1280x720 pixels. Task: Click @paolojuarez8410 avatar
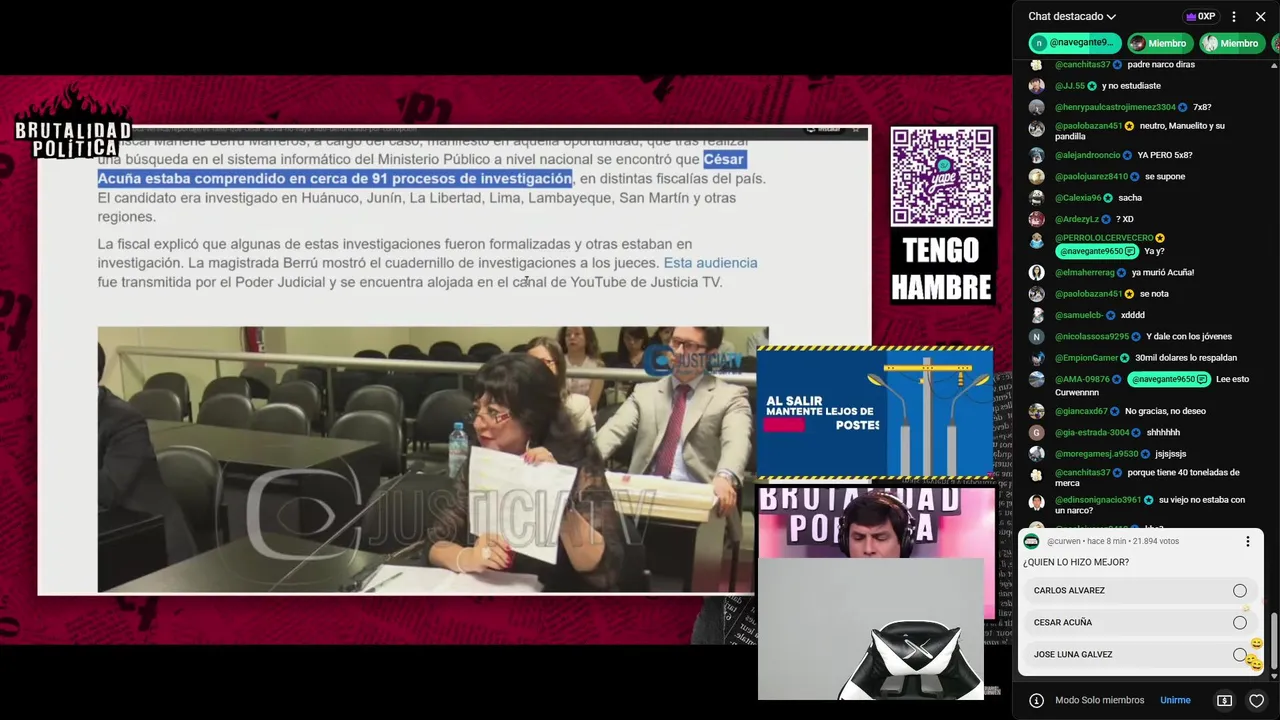[x=1037, y=177]
